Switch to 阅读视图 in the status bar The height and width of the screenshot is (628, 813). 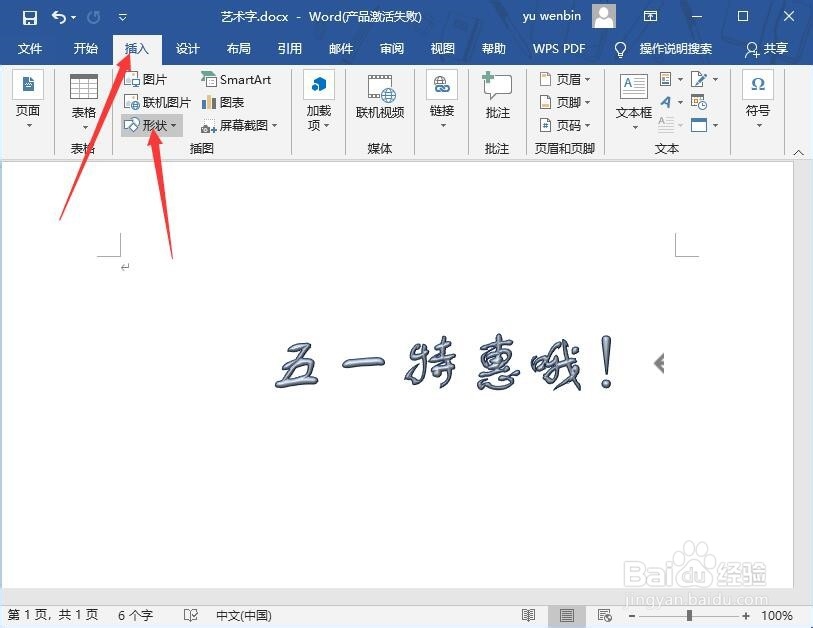[529, 615]
